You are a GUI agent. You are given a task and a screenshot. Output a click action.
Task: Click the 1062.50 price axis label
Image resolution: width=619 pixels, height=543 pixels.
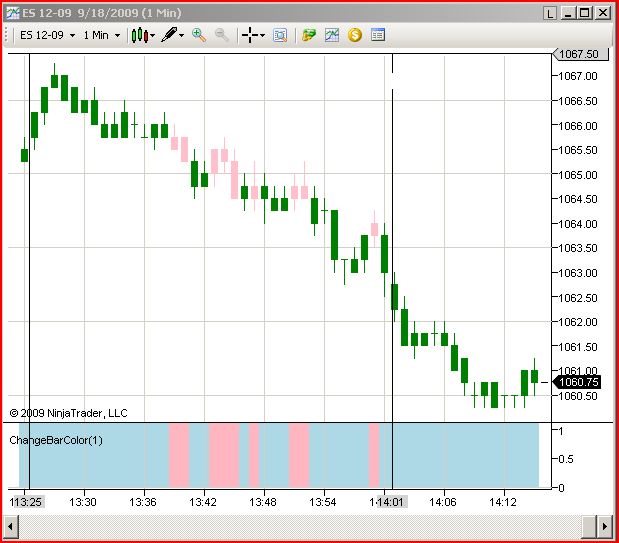coord(578,298)
